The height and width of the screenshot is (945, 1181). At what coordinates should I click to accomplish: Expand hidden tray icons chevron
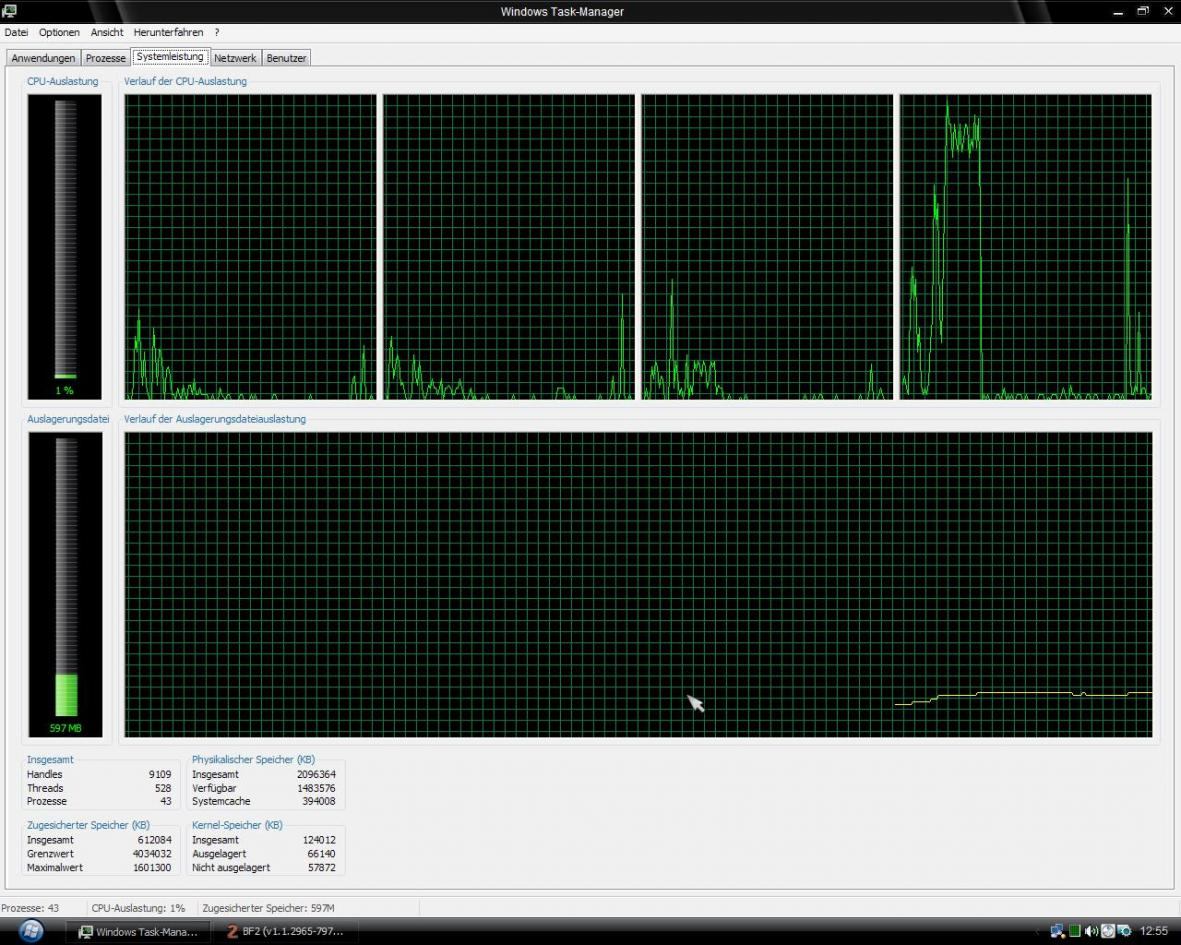pos(1039,931)
